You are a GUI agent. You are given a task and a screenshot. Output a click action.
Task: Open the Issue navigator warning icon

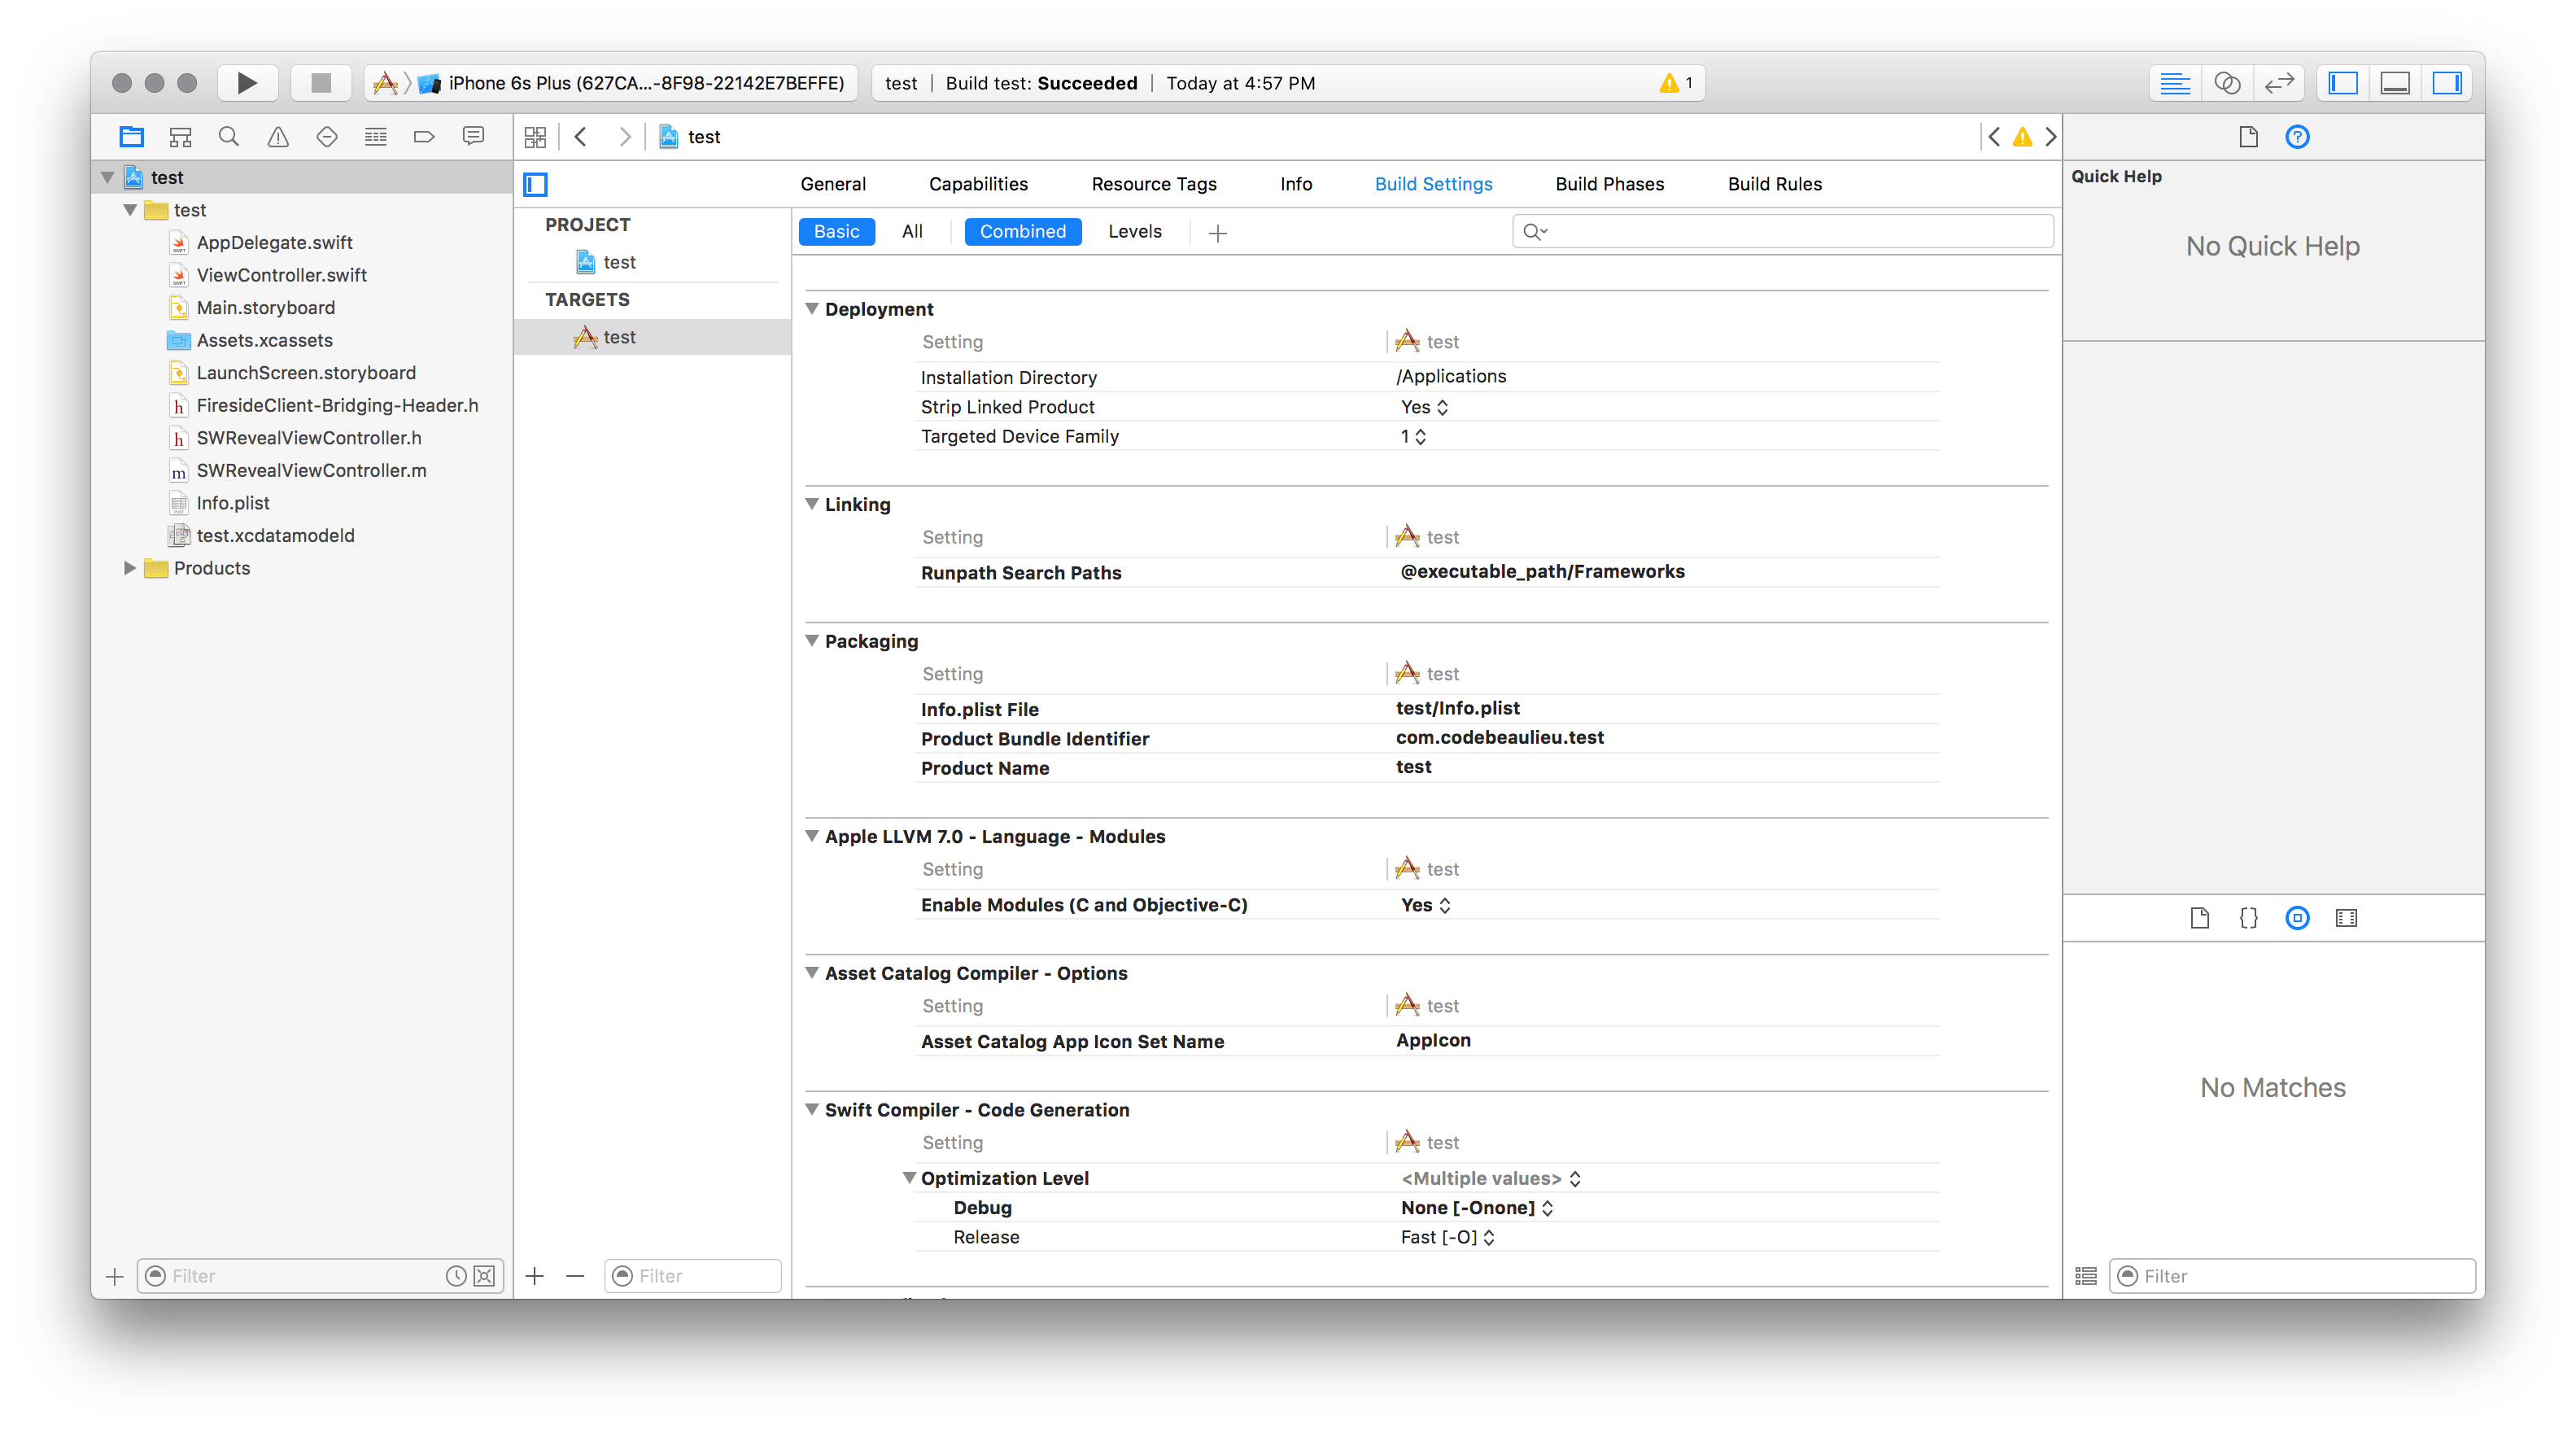pos(278,137)
